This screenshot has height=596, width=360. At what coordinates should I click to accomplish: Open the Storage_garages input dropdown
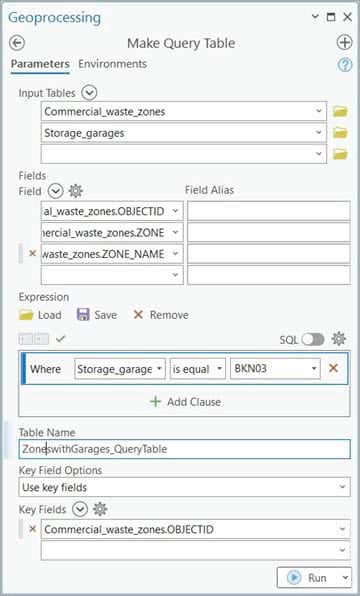(319, 133)
